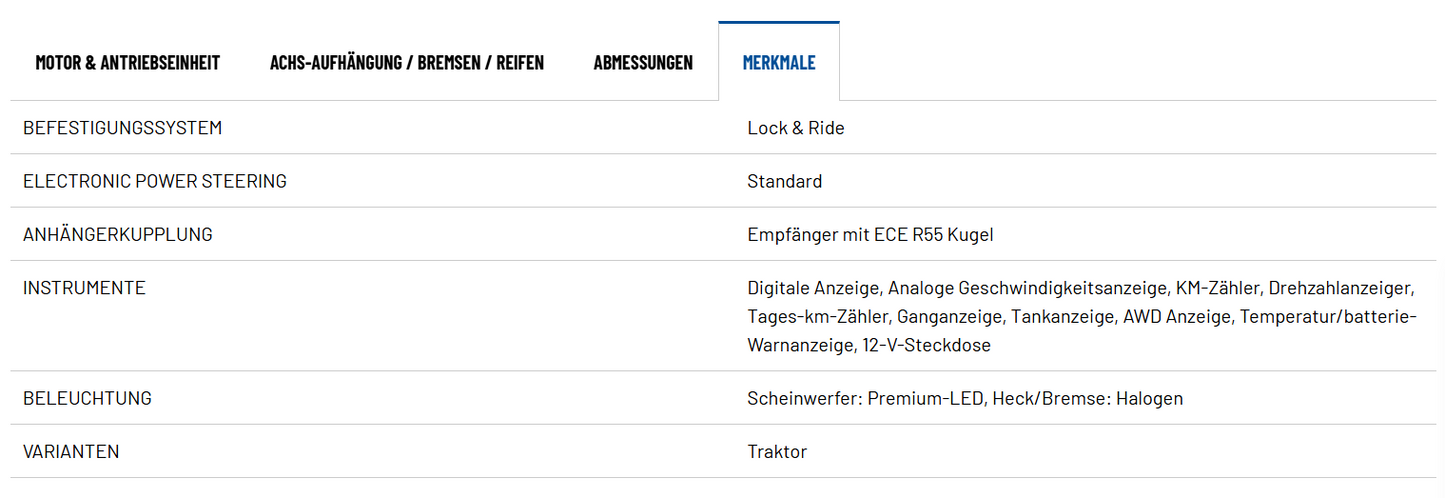The width and height of the screenshot is (1445, 498).
Task: Click the Digitale Anzeige text
Action: click(814, 288)
